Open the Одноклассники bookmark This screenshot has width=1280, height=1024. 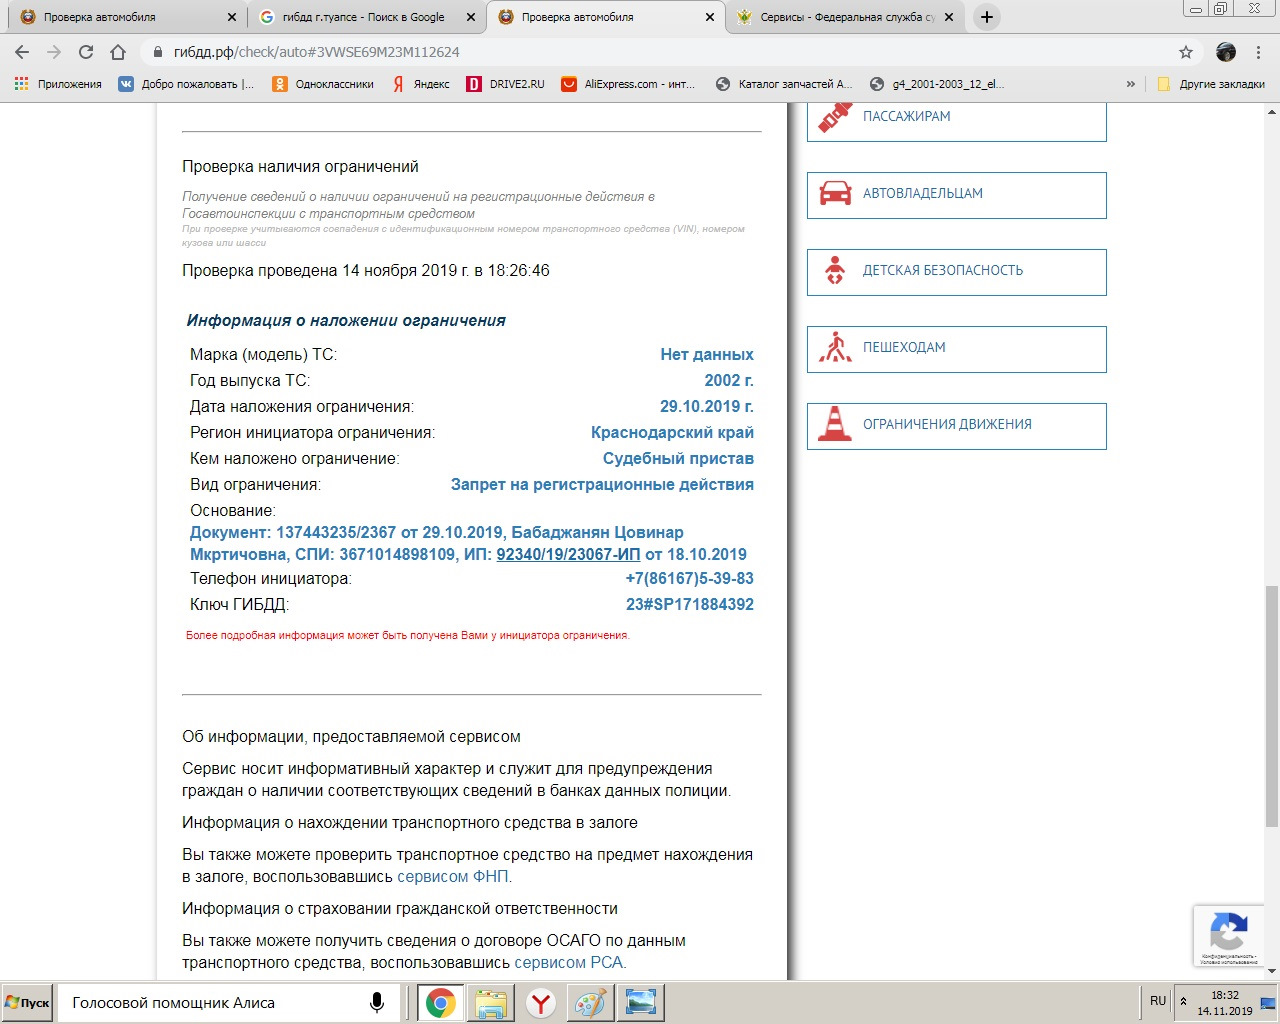pos(323,84)
